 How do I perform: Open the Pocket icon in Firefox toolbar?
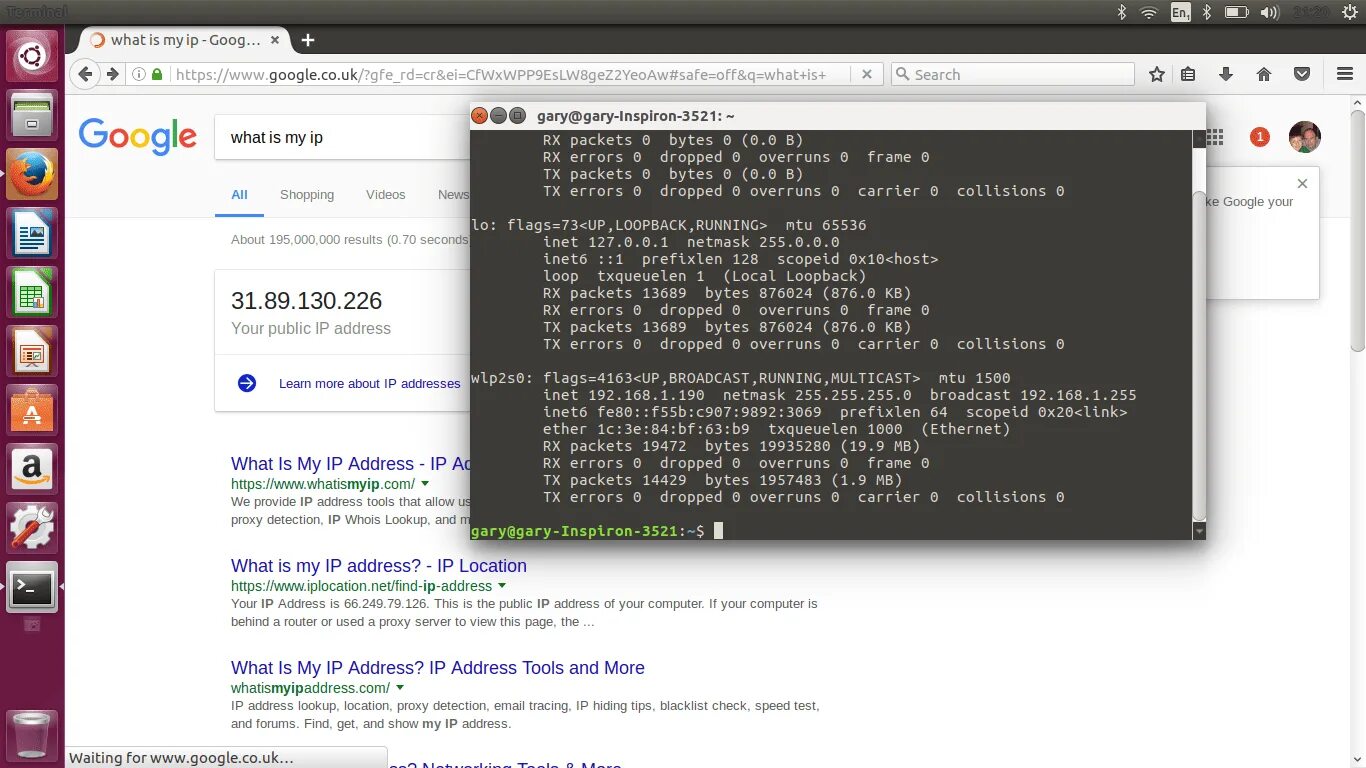(1302, 74)
